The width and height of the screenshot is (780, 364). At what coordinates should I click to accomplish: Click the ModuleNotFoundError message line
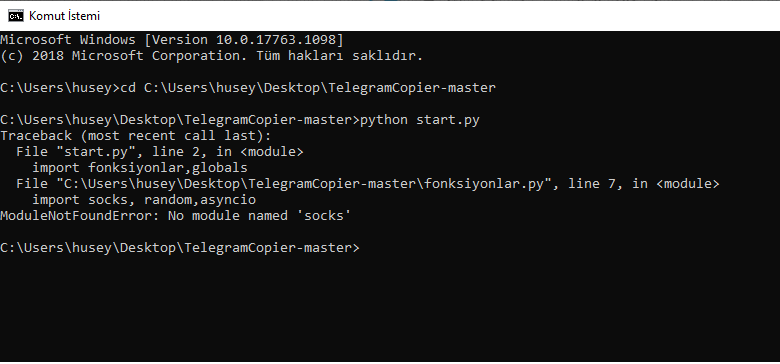point(176,216)
